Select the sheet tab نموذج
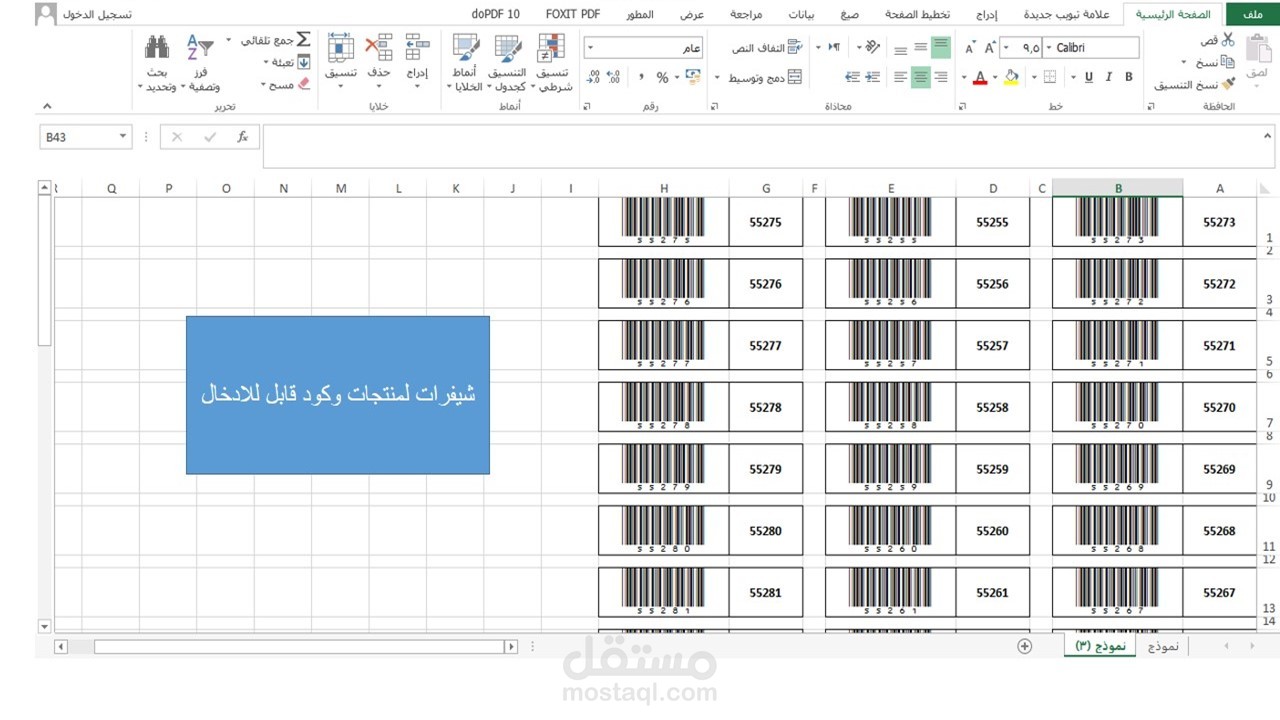1280x720 pixels. (x=1162, y=646)
